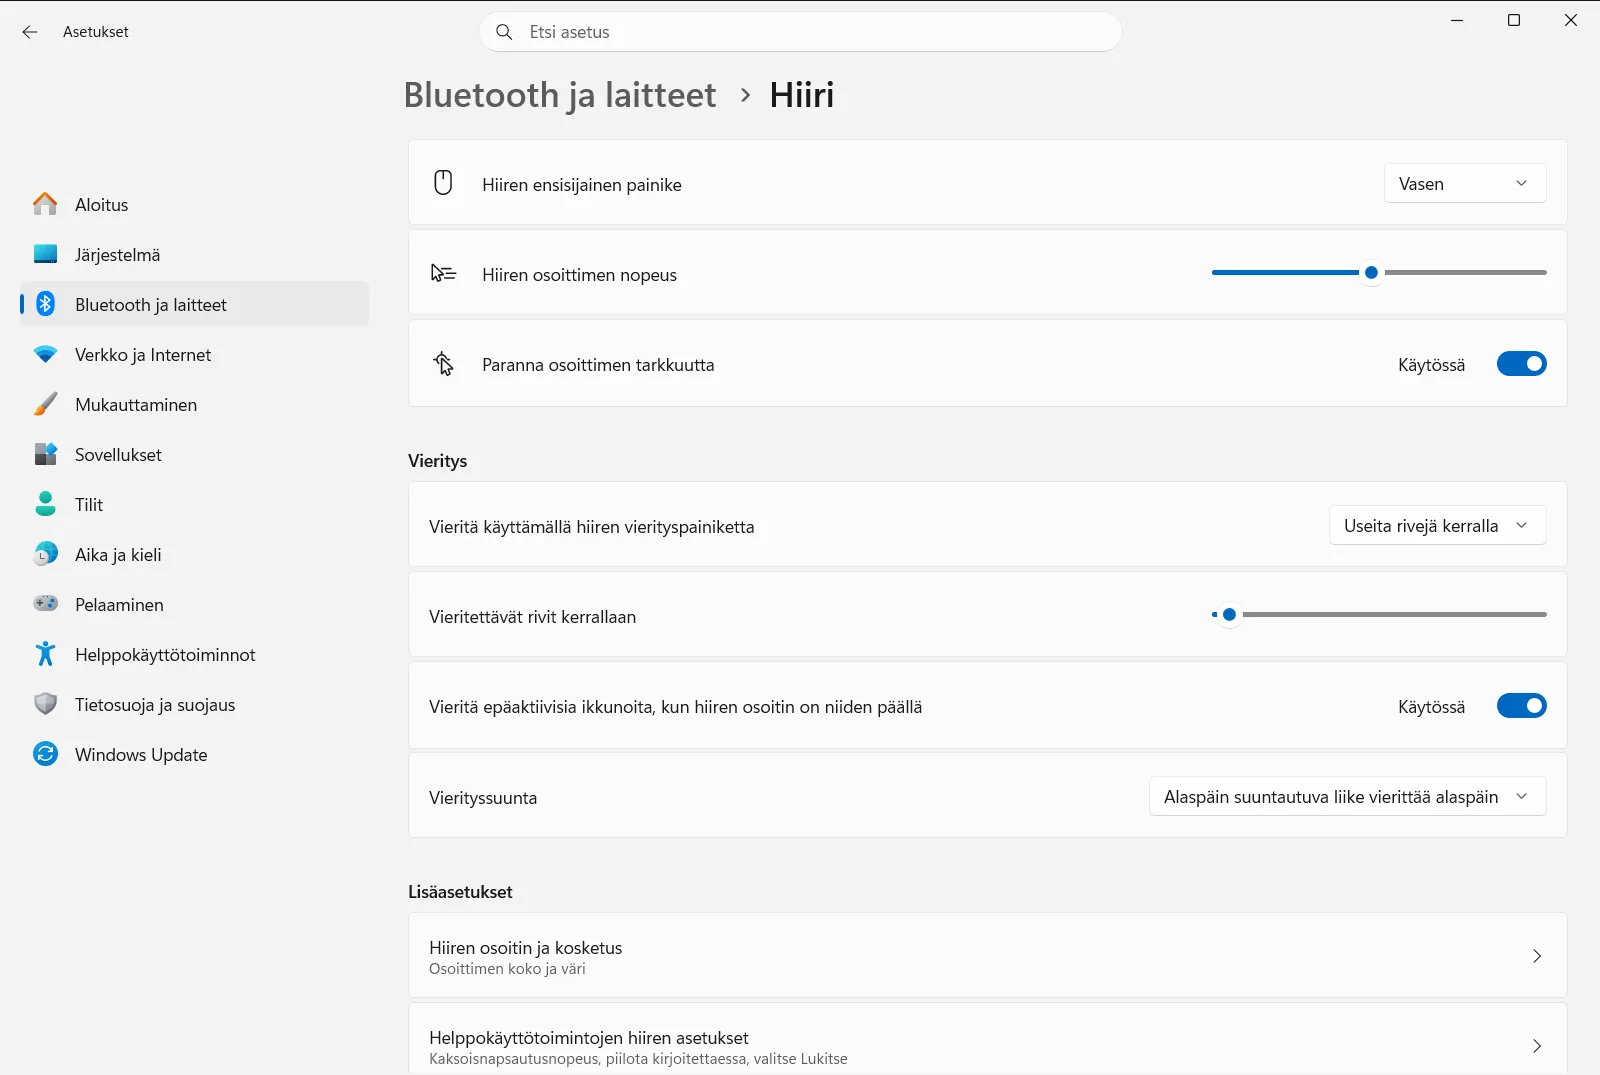Click the Tietosuoja ja suojaus shield icon
The width and height of the screenshot is (1600, 1075).
(x=45, y=704)
